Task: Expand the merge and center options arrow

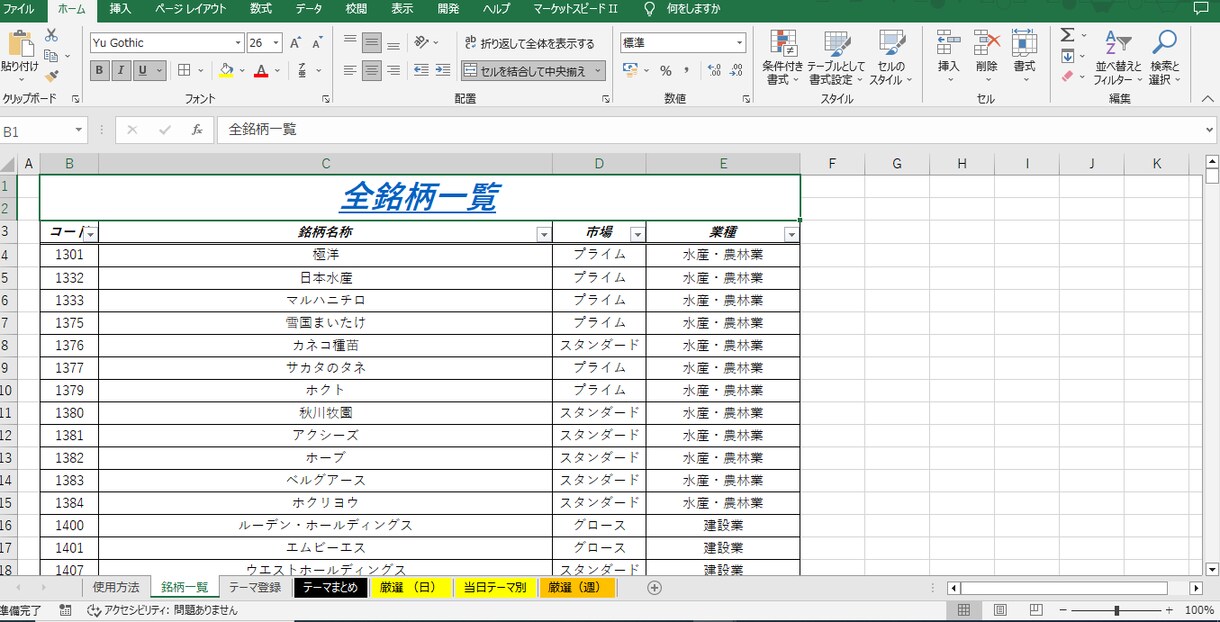Action: click(x=598, y=71)
